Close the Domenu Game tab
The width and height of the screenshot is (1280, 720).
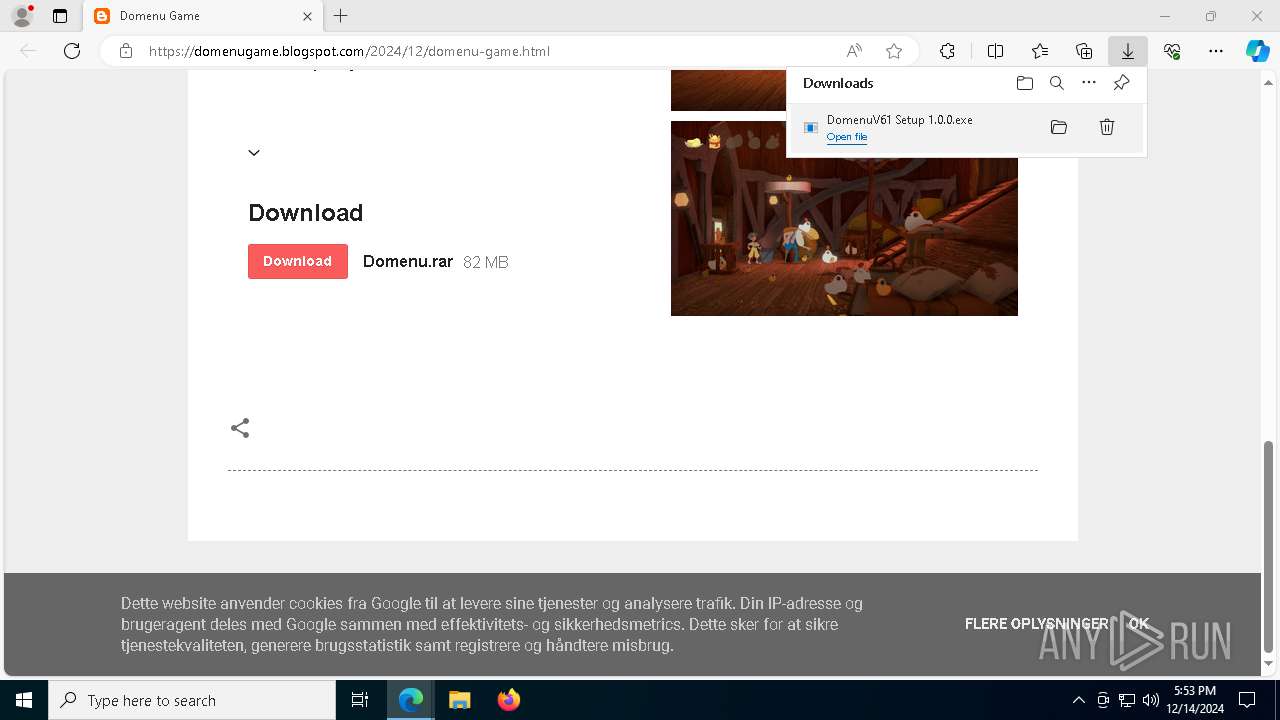pos(307,16)
